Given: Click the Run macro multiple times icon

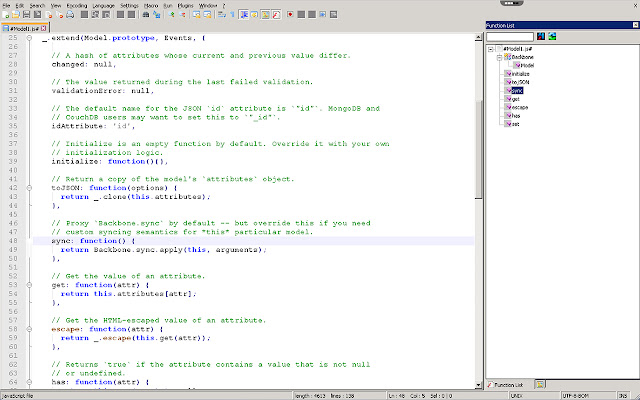Looking at the screenshot, I should (322, 15).
